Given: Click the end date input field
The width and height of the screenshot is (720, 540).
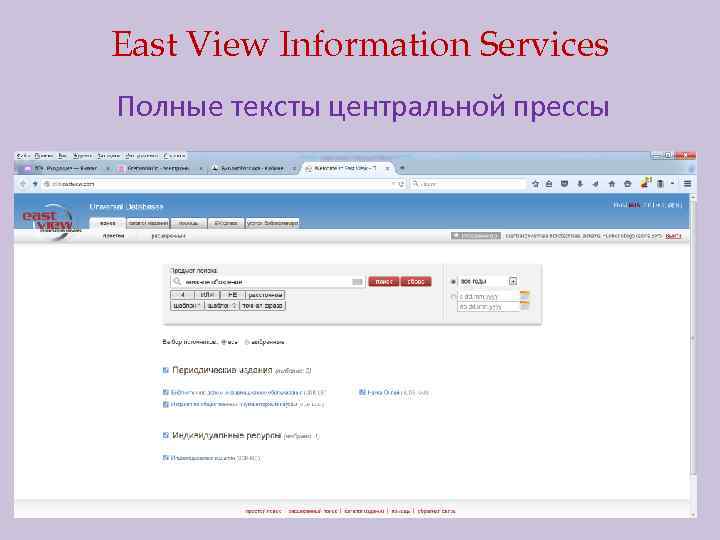Looking at the screenshot, I should pos(488,307).
